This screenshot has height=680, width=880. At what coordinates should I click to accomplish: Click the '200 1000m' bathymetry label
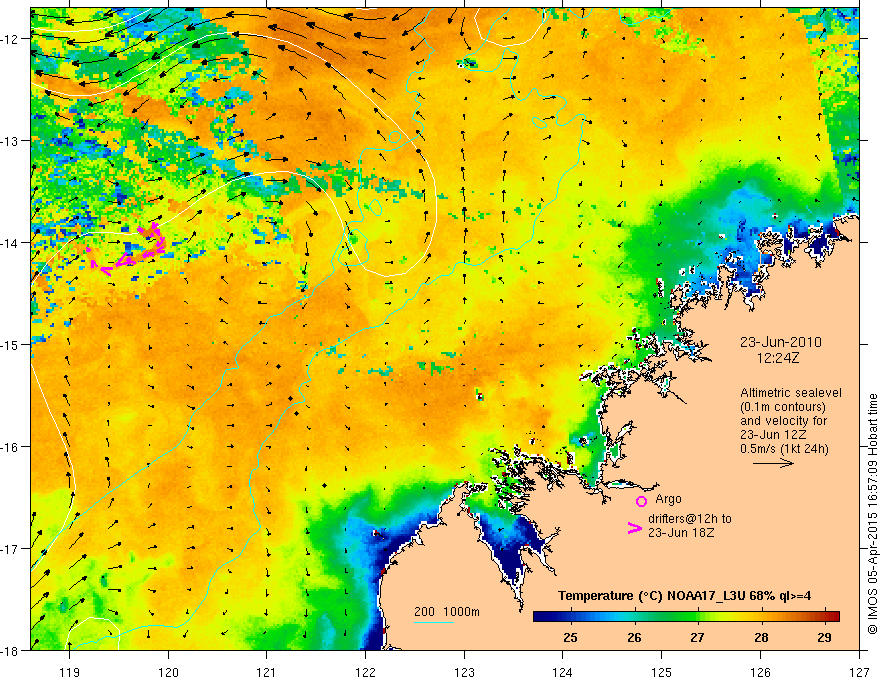(447, 612)
